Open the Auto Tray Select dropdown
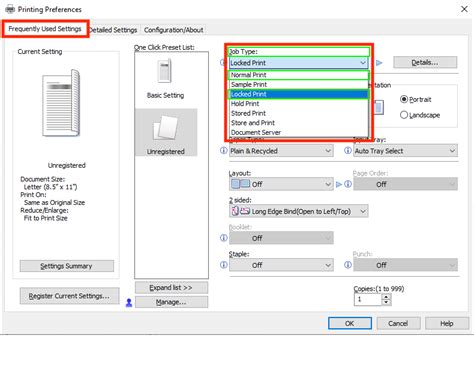474x366 pixels. pyautogui.click(x=405, y=151)
